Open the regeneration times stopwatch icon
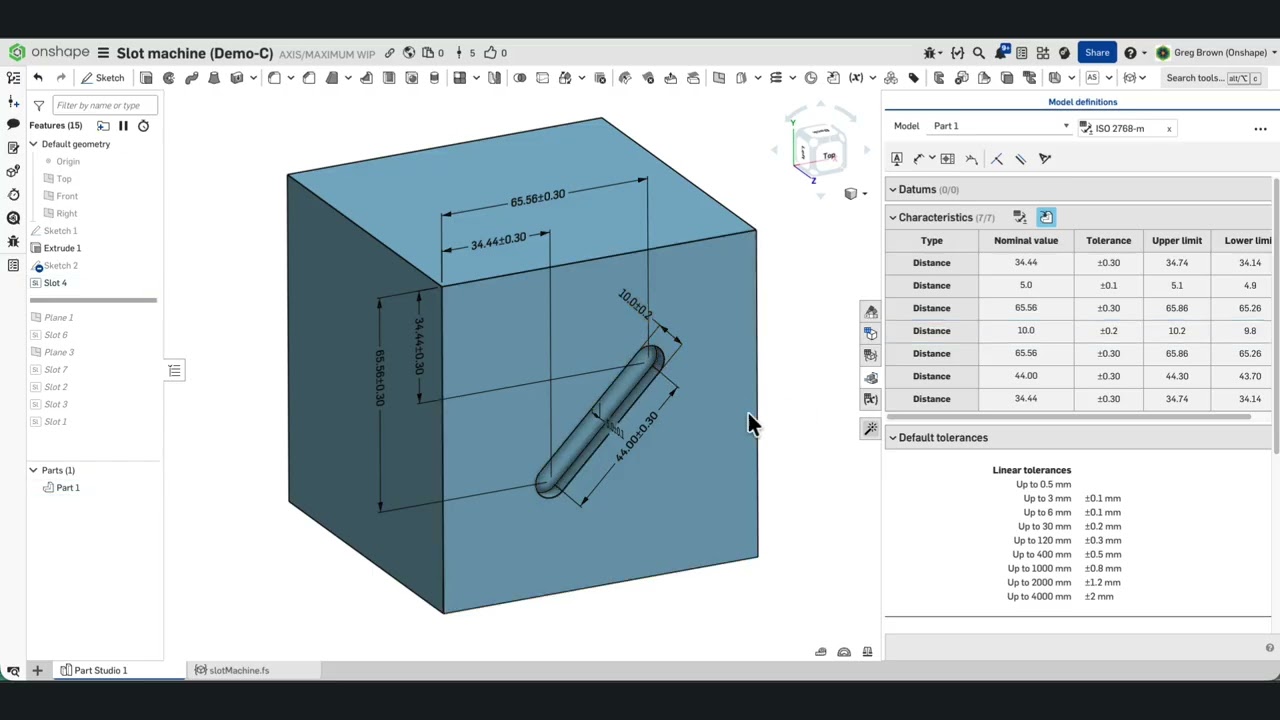The height and width of the screenshot is (720, 1280). [x=143, y=126]
